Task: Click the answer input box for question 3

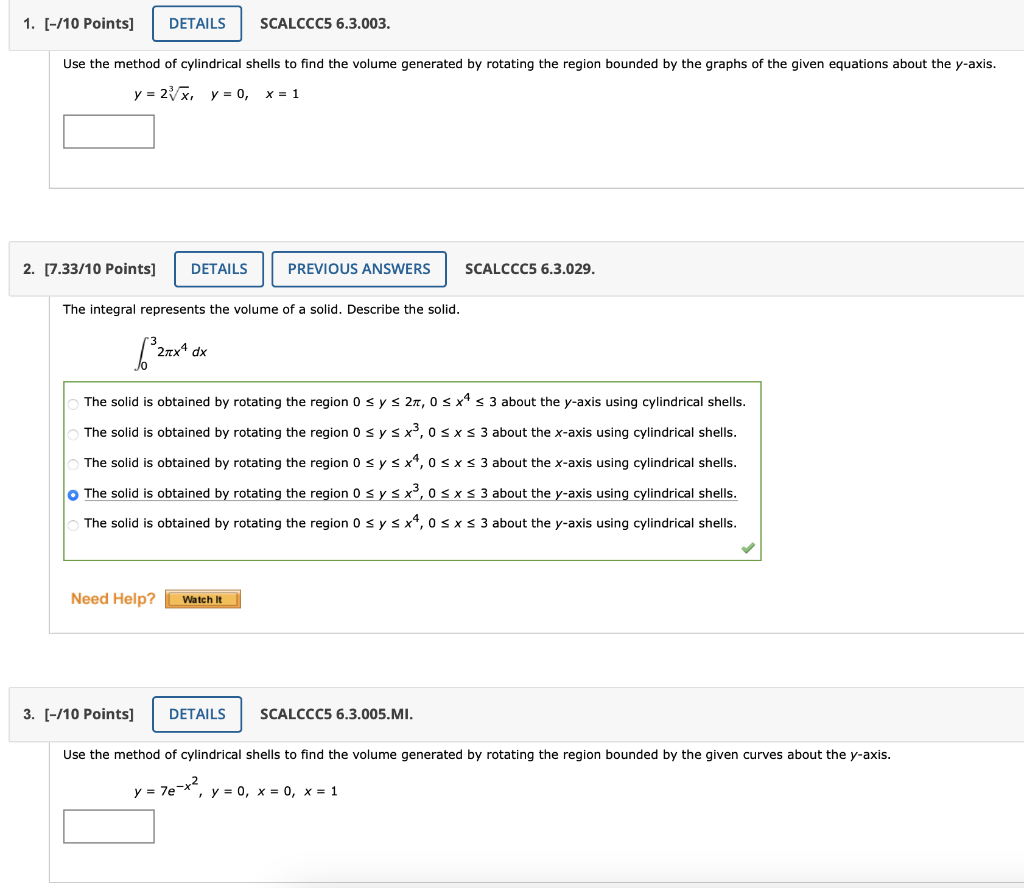Action: pyautogui.click(x=108, y=826)
